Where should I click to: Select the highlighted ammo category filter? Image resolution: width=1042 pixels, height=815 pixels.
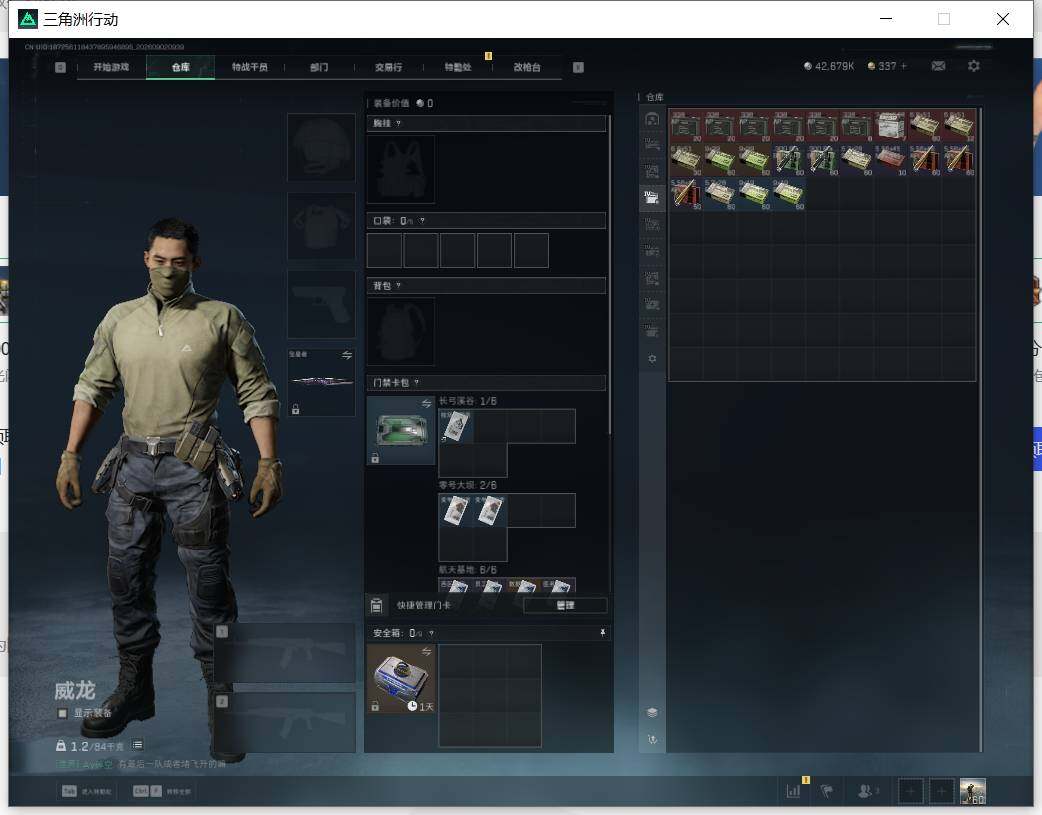[652, 198]
